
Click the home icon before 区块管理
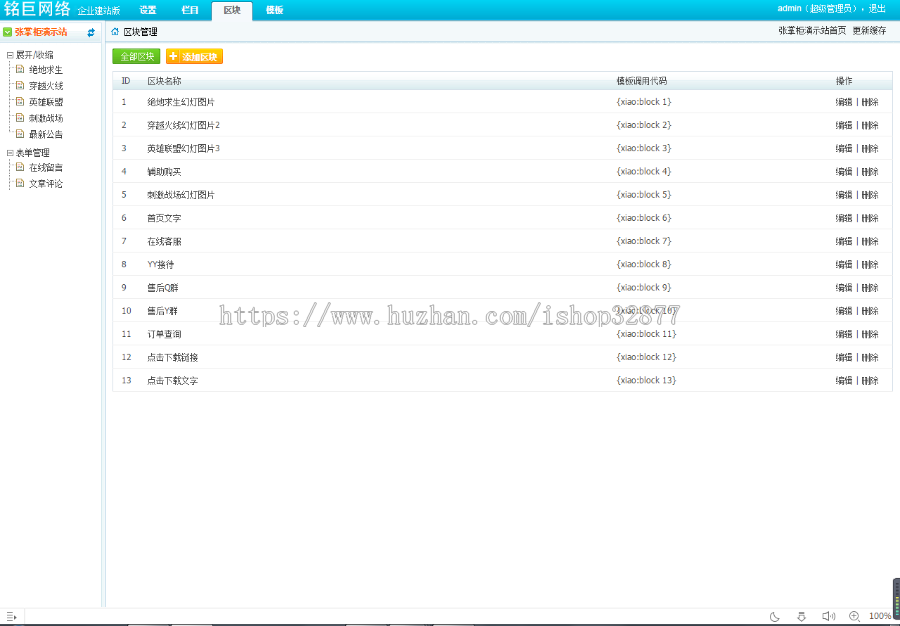[115, 32]
